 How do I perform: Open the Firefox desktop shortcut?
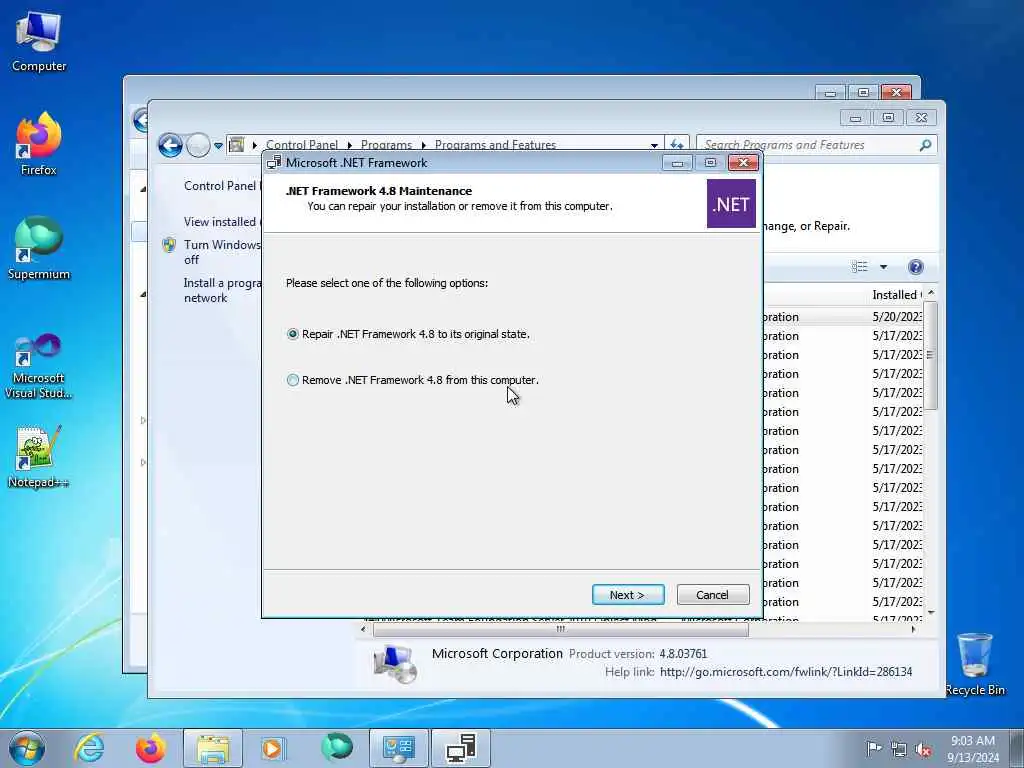(x=39, y=144)
